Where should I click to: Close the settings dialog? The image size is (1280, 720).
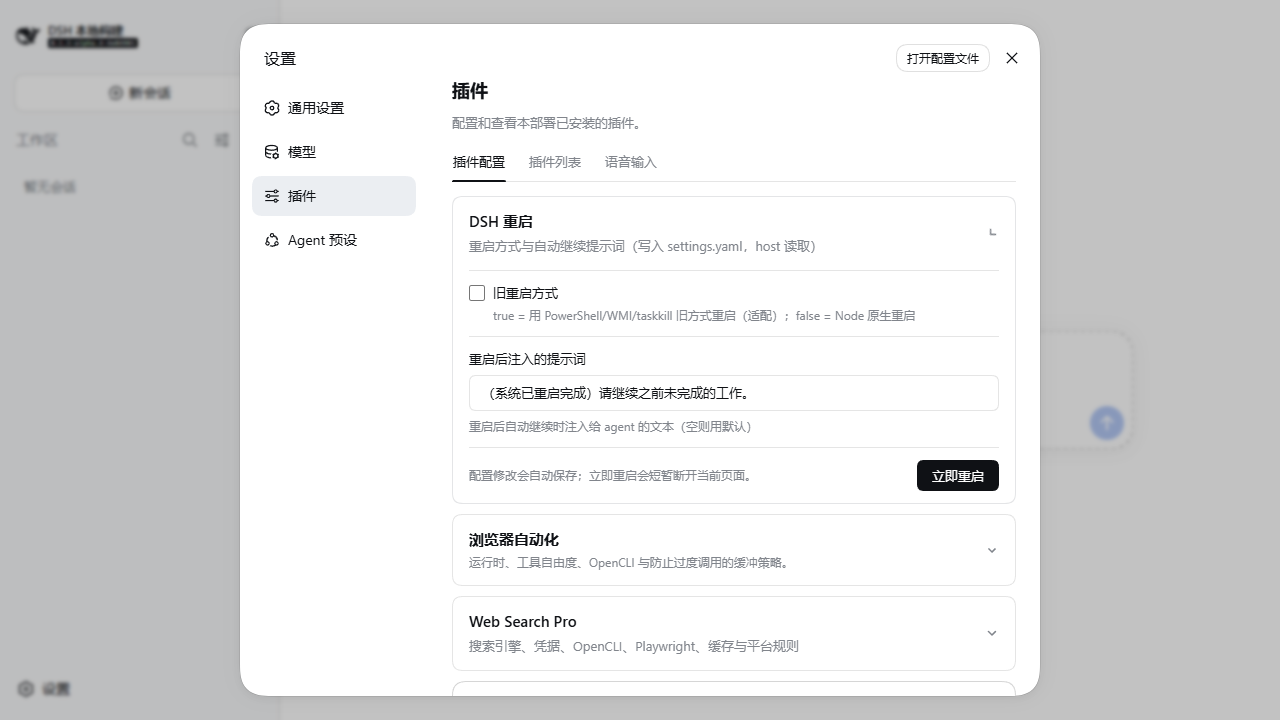pyautogui.click(x=1012, y=58)
